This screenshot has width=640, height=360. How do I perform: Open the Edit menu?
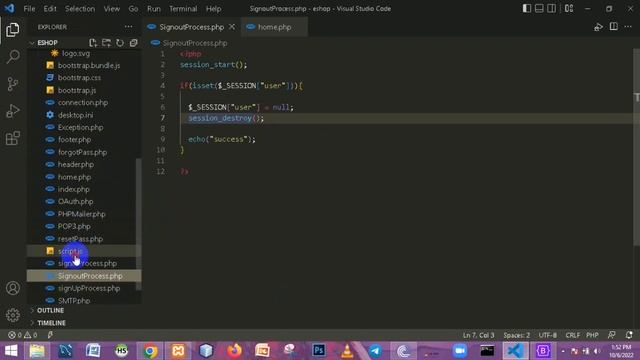(50, 9)
